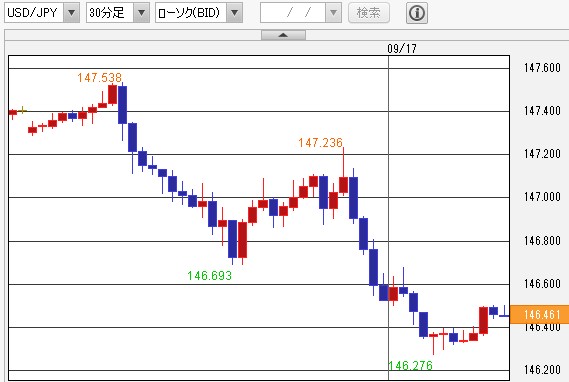Click the 検索 search button
569x382 pixels.
pos(369,13)
